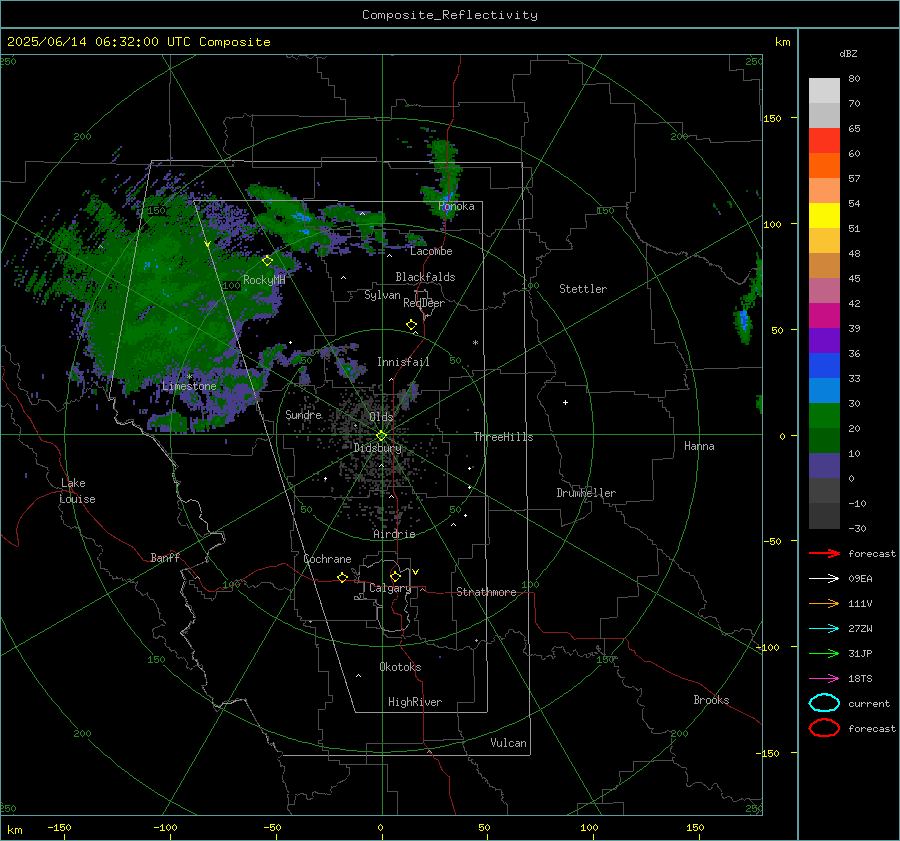Click the Strathmore label
Image resolution: width=900 pixels, height=841 pixels.
(486, 592)
